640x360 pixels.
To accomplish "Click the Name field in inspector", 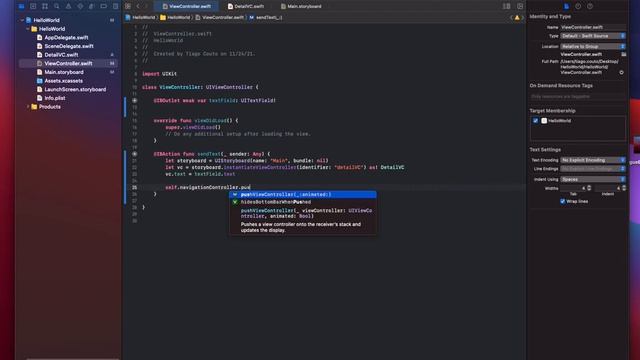I will click(x=593, y=27).
